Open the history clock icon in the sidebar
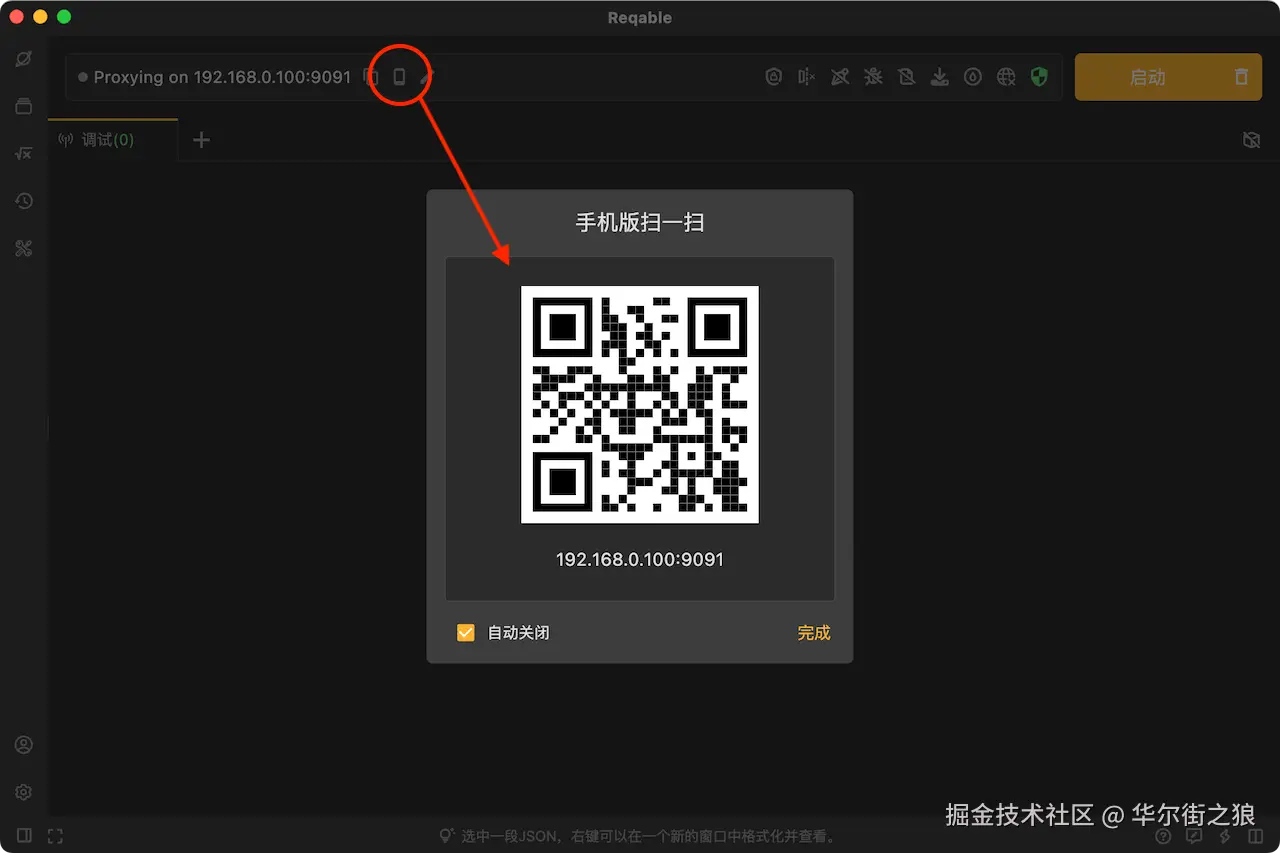The image size is (1280, 853). (x=24, y=201)
